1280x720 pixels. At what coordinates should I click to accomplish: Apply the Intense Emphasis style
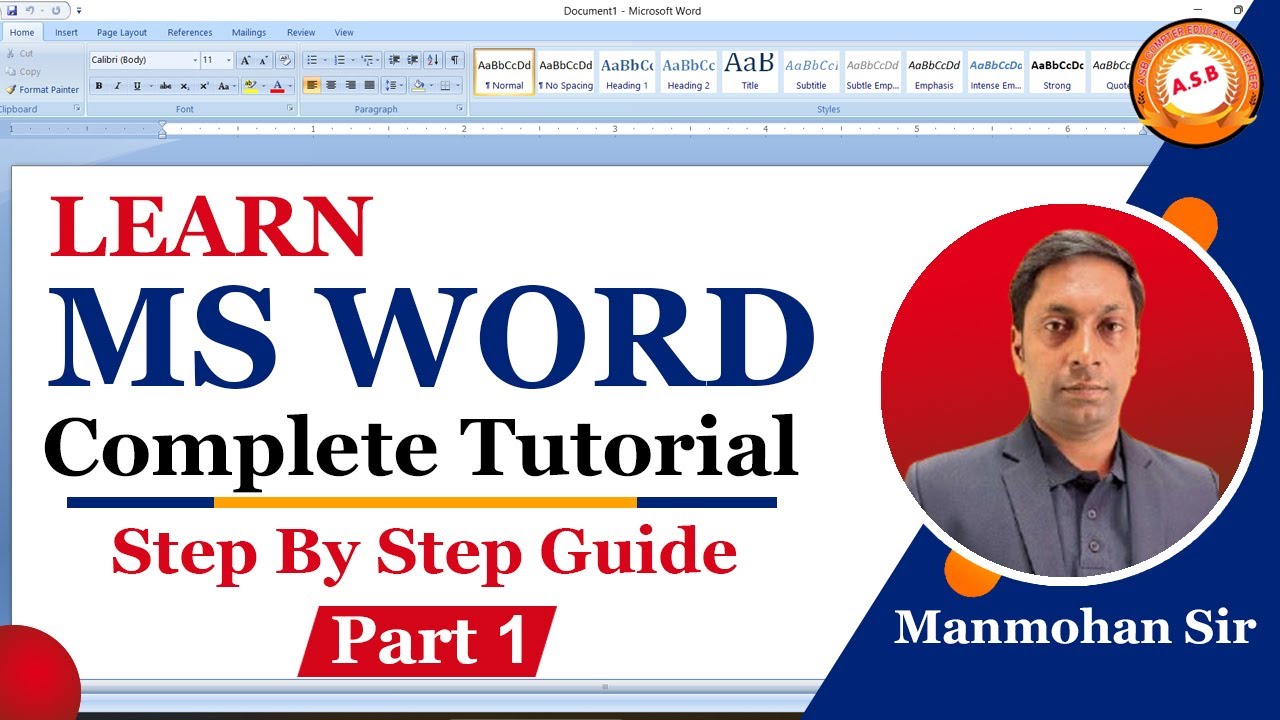point(996,72)
